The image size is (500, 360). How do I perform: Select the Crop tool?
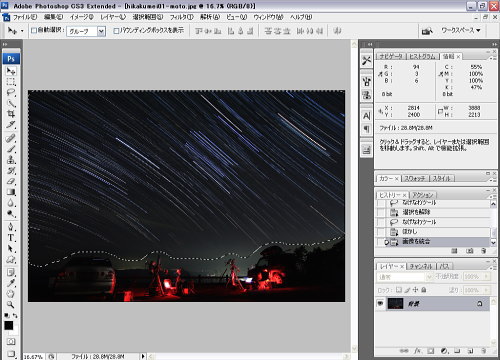[11, 114]
